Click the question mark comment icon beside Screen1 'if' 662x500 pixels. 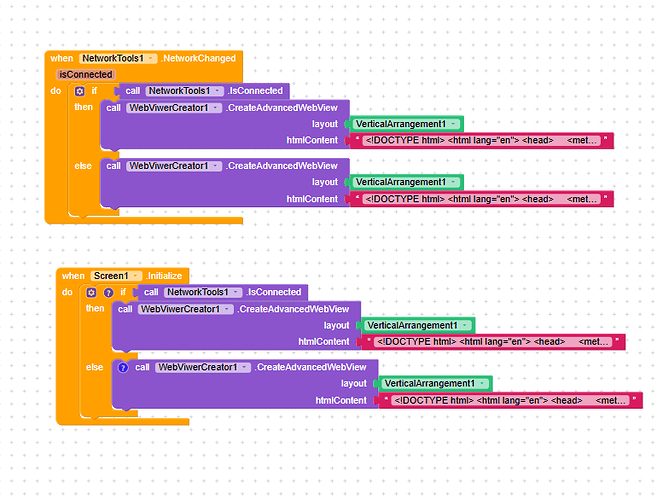[x=109, y=292]
